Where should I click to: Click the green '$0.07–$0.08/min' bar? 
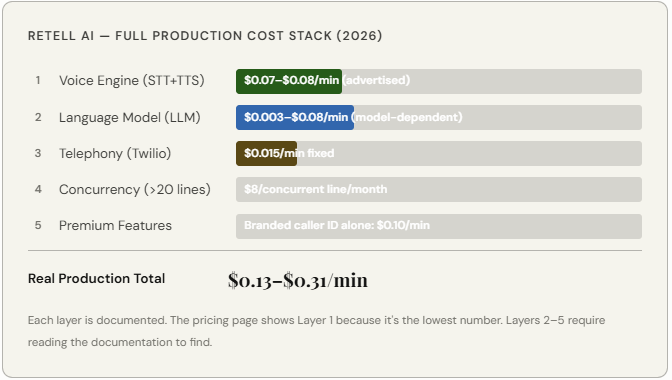tap(289, 81)
